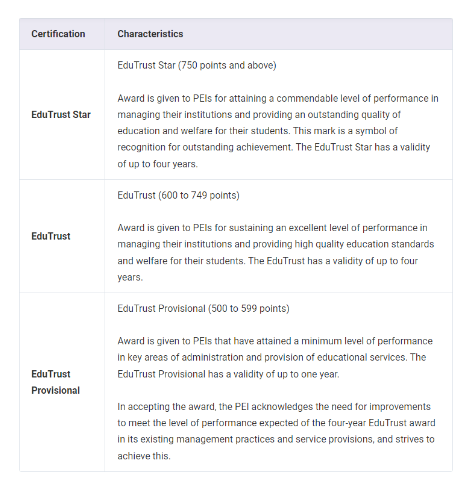Click paragraph starting 'Award is given to PEIs for sustaining'
This screenshot has width=463, height=485.
pos(276,253)
